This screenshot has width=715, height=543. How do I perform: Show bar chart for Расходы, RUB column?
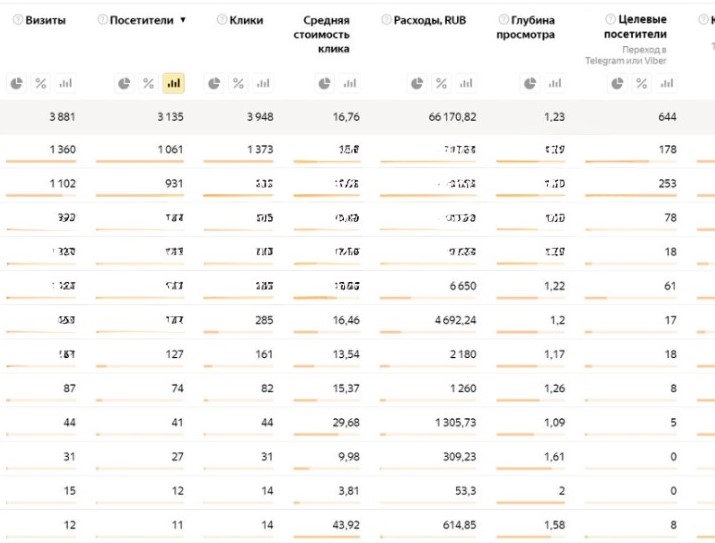pyautogui.click(x=466, y=83)
